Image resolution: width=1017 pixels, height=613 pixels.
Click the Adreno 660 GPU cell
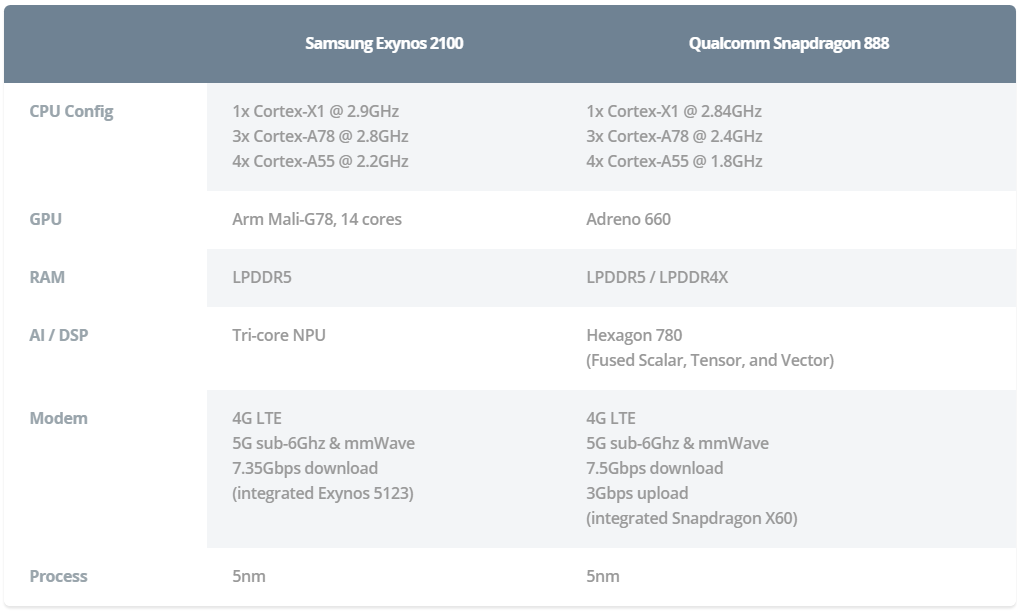point(628,218)
